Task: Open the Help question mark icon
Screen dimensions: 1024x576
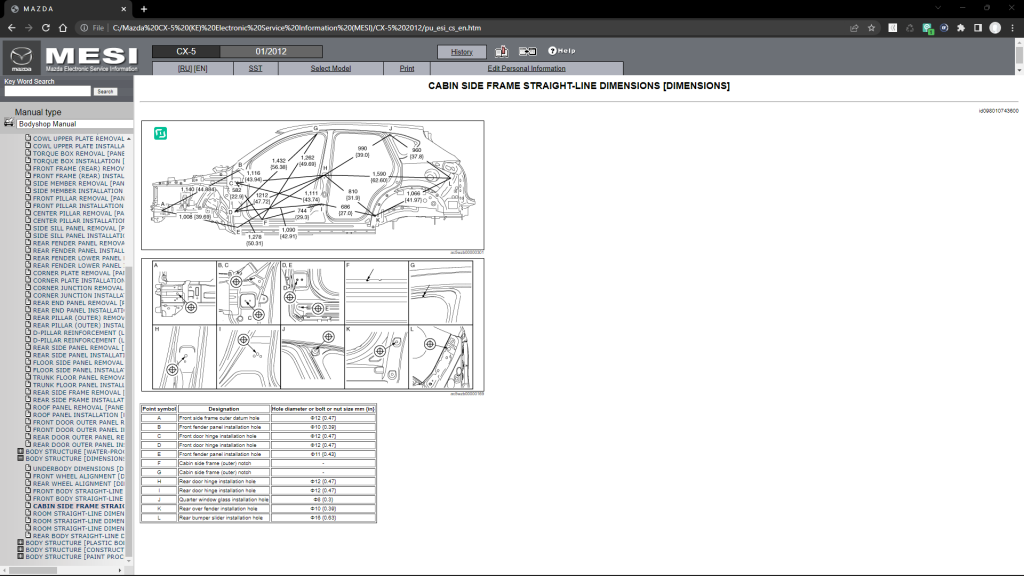Action: [553, 51]
